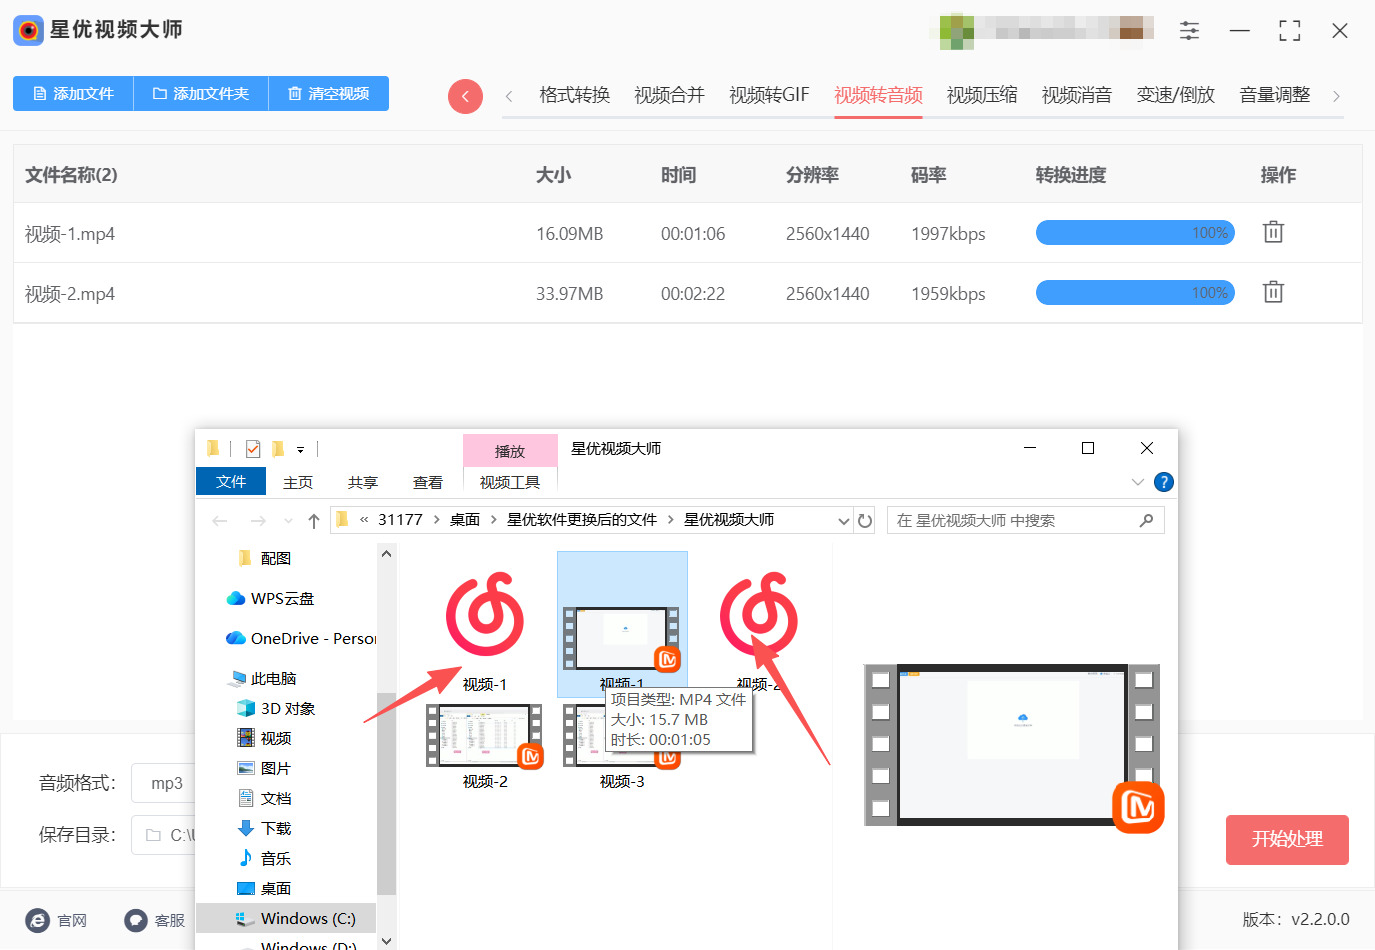This screenshot has width=1375, height=950.
Task: Switch to 视频压缩 tab
Action: pos(982,95)
